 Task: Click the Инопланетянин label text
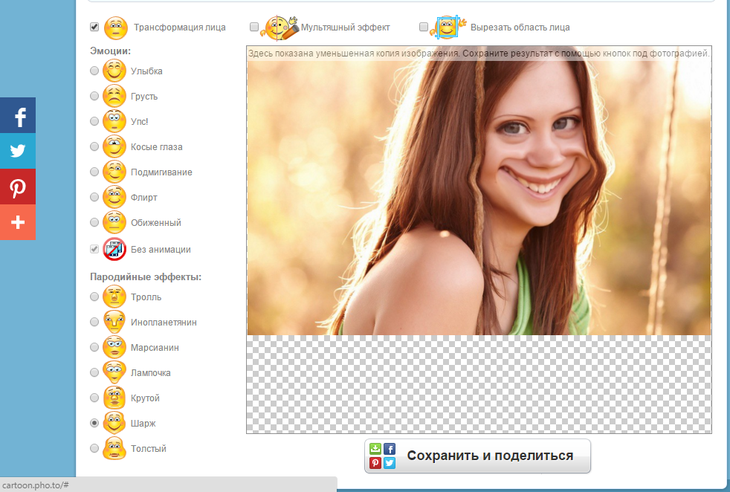click(x=164, y=322)
